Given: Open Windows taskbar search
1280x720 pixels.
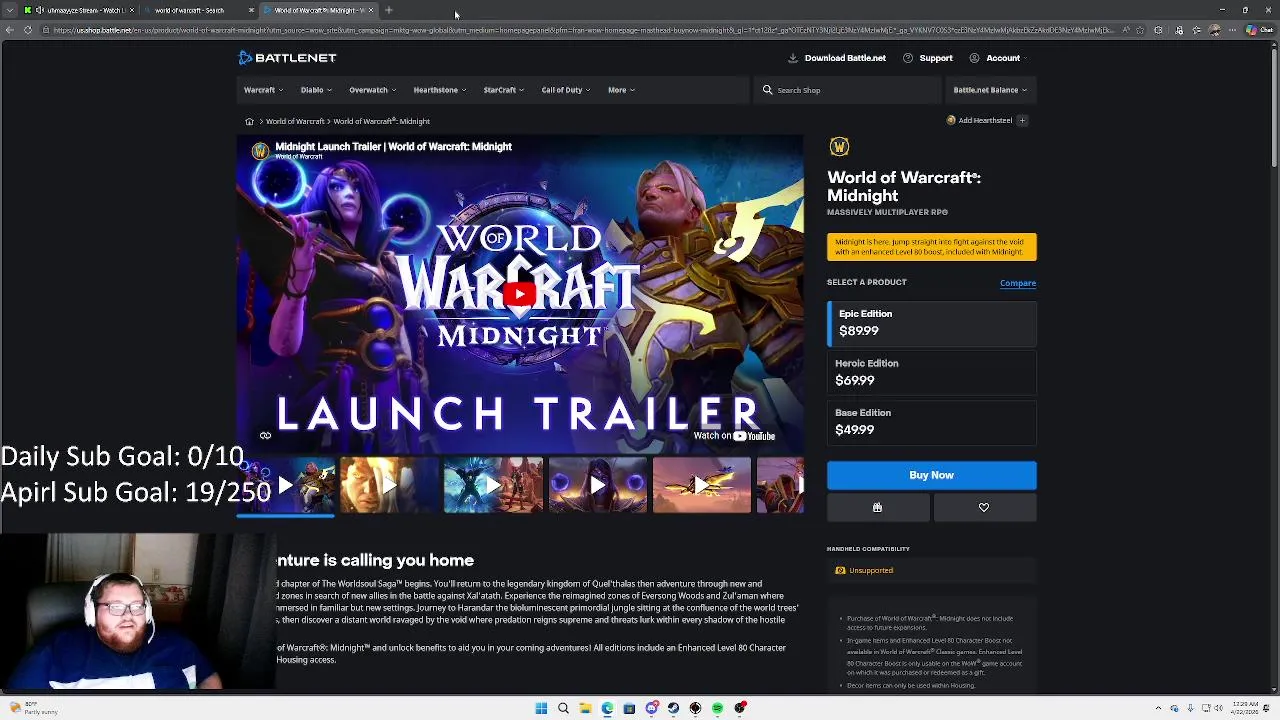Looking at the screenshot, I should pyautogui.click(x=563, y=708).
